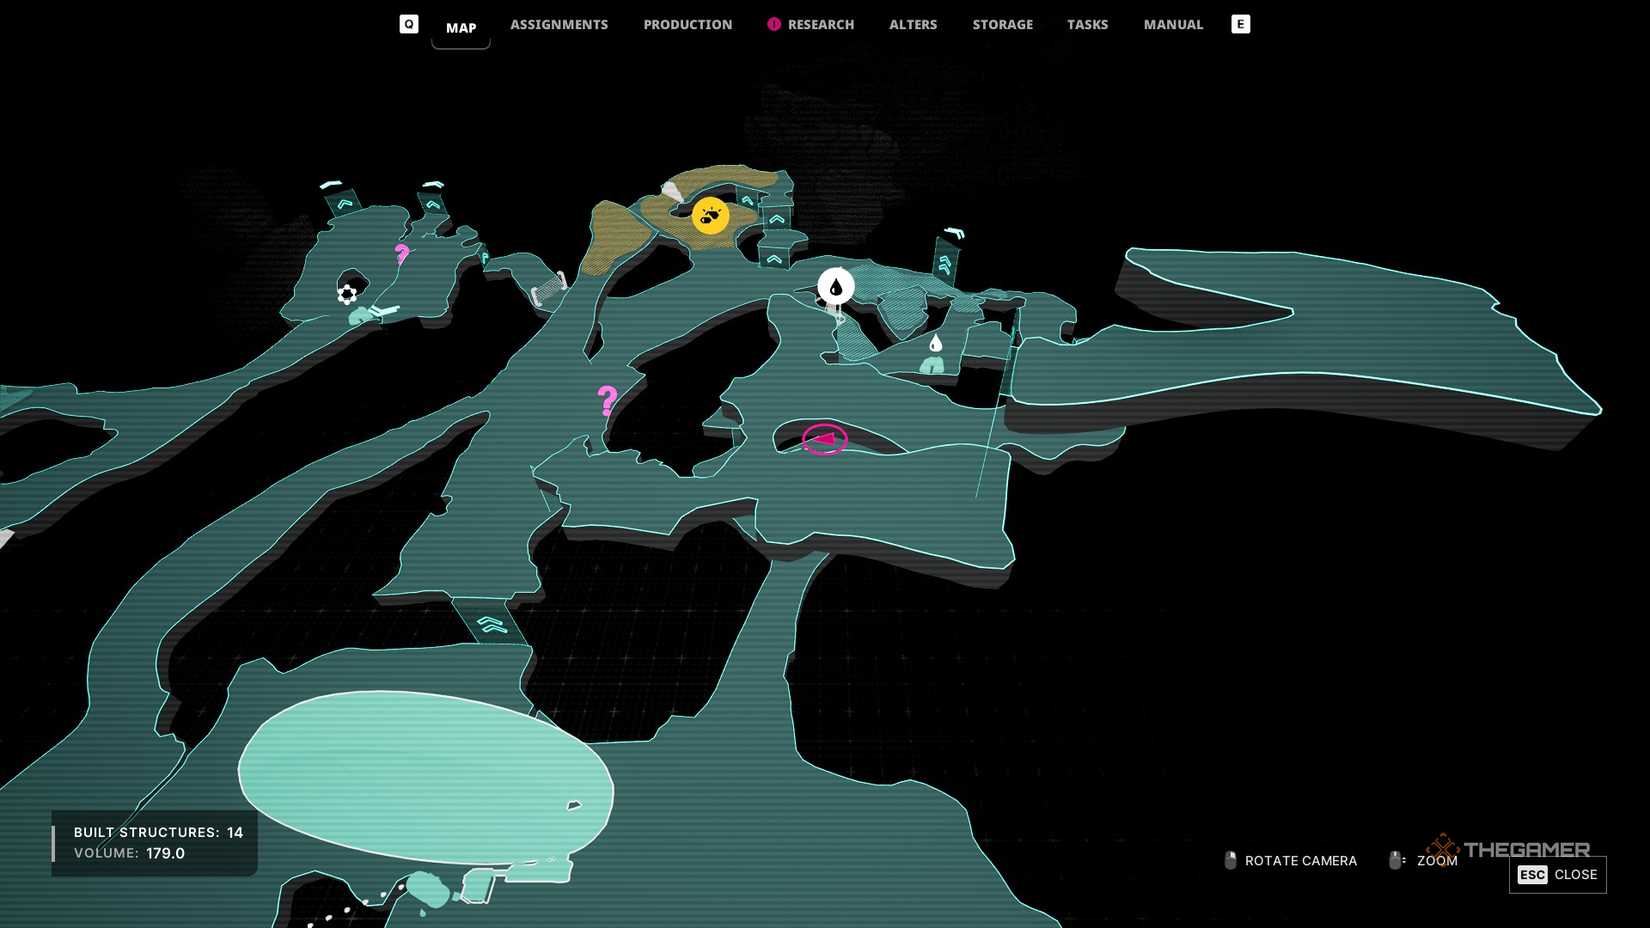Click the gray bridge structure icon
Screen dimensions: 1650x928
point(548,288)
